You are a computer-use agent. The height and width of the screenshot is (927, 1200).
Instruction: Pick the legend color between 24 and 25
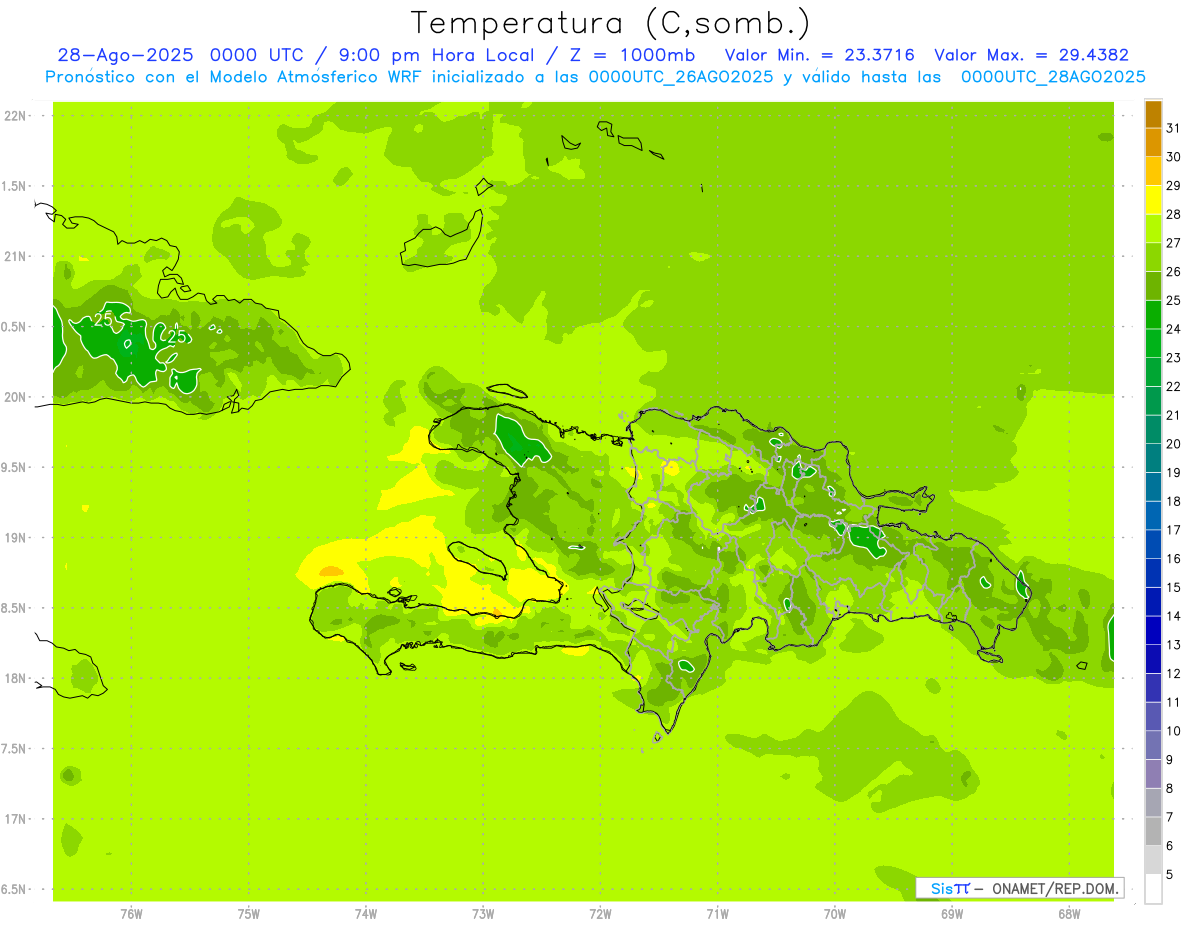pos(1153,314)
